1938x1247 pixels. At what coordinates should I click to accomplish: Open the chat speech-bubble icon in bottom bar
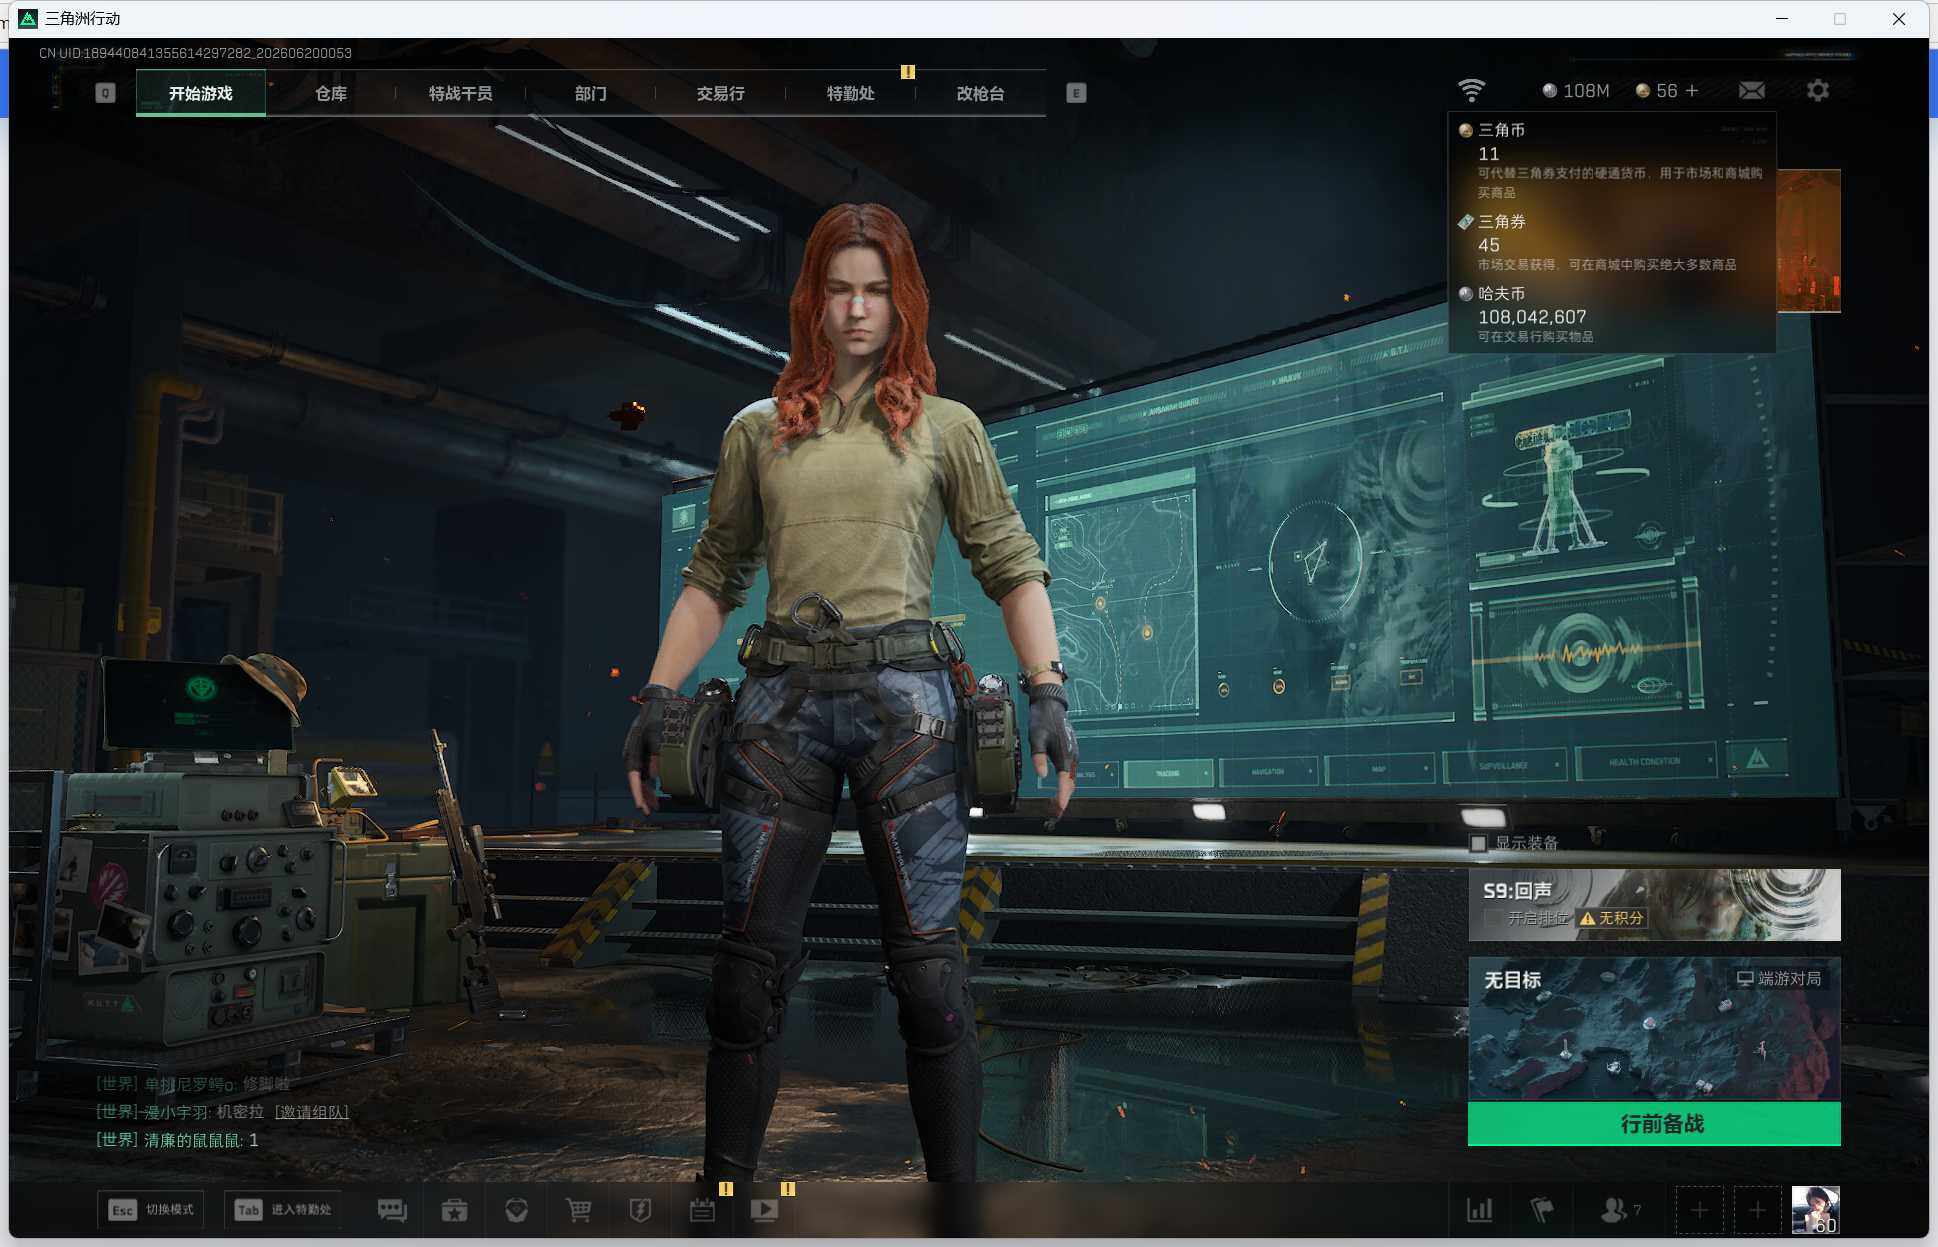coord(392,1210)
